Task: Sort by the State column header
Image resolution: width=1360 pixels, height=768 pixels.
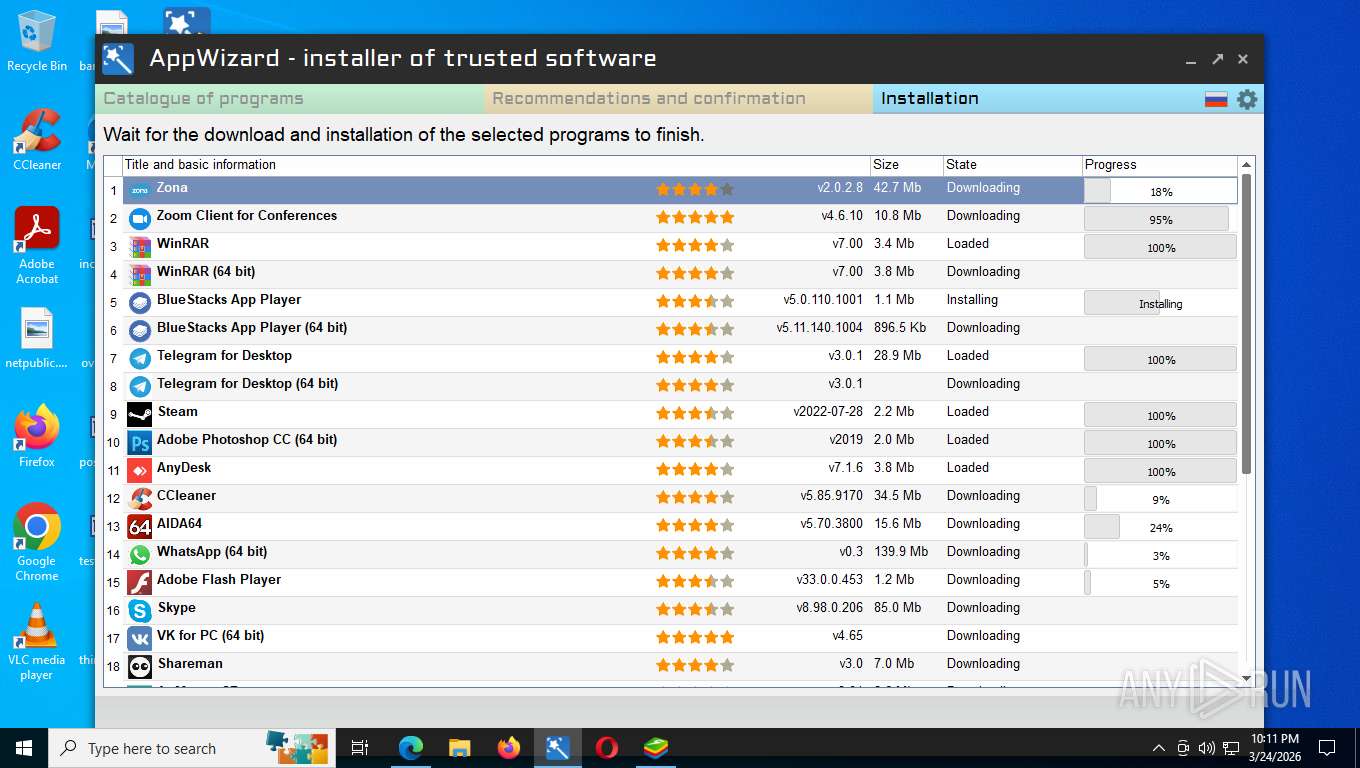Action: (x=1012, y=165)
